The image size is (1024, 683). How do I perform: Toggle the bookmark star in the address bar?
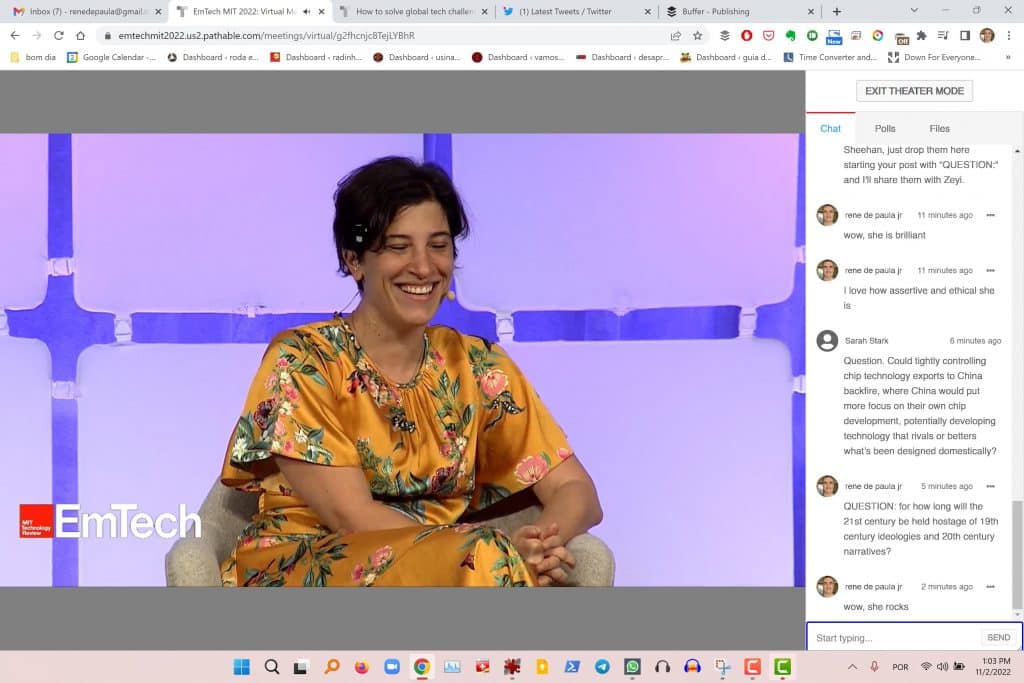pyautogui.click(x=697, y=34)
